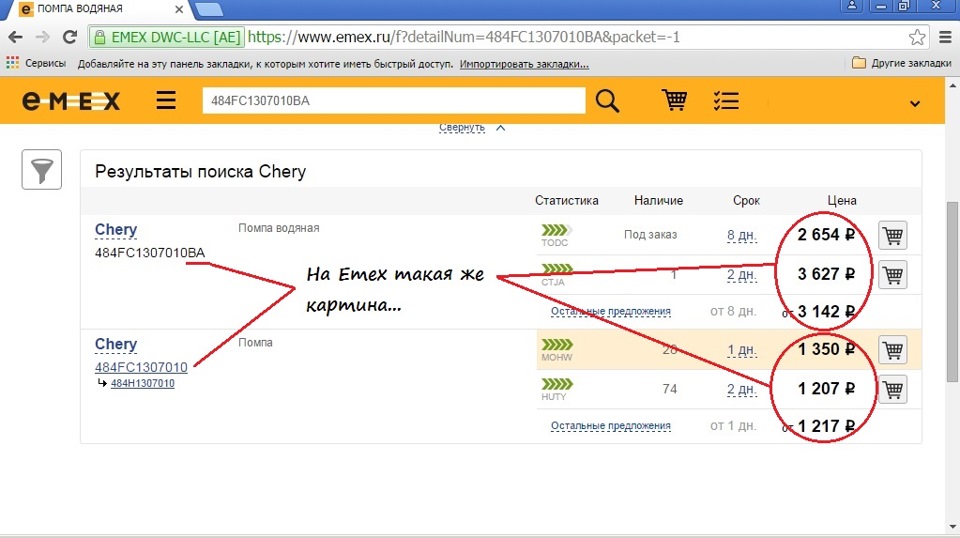Add the 2 654 ₽ offer to cart

coord(893,235)
